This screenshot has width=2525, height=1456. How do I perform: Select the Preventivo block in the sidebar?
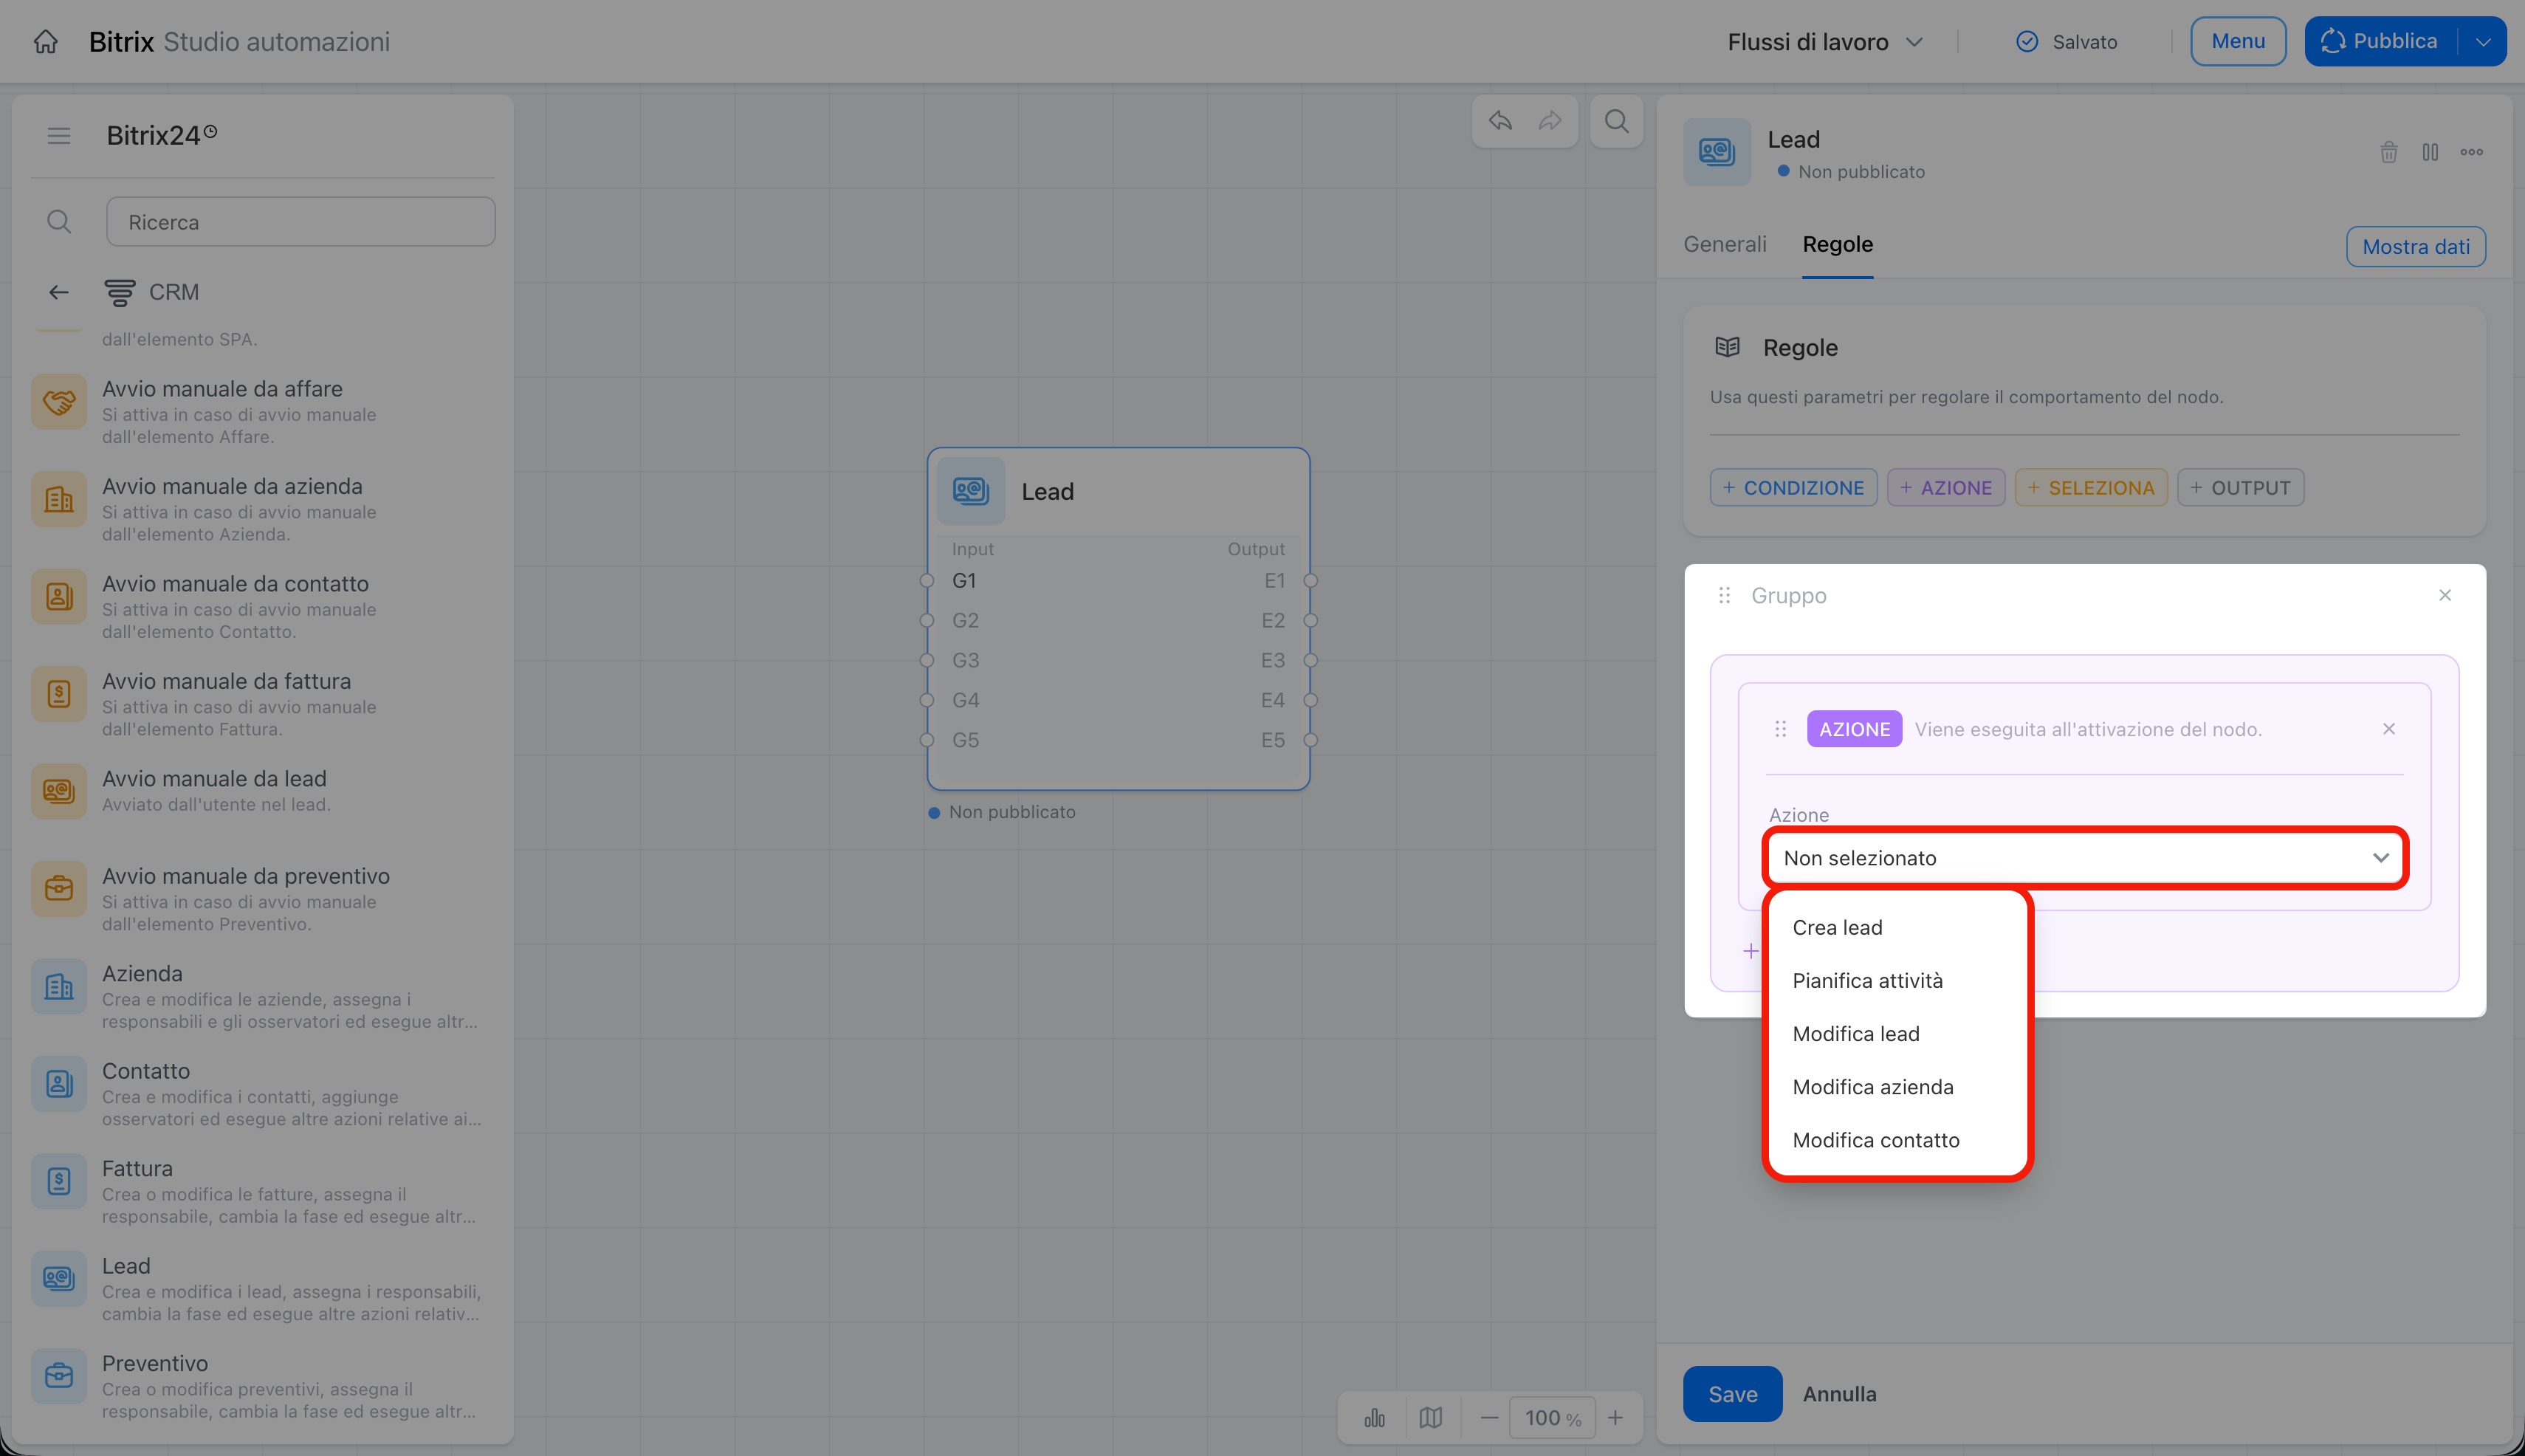coord(262,1386)
